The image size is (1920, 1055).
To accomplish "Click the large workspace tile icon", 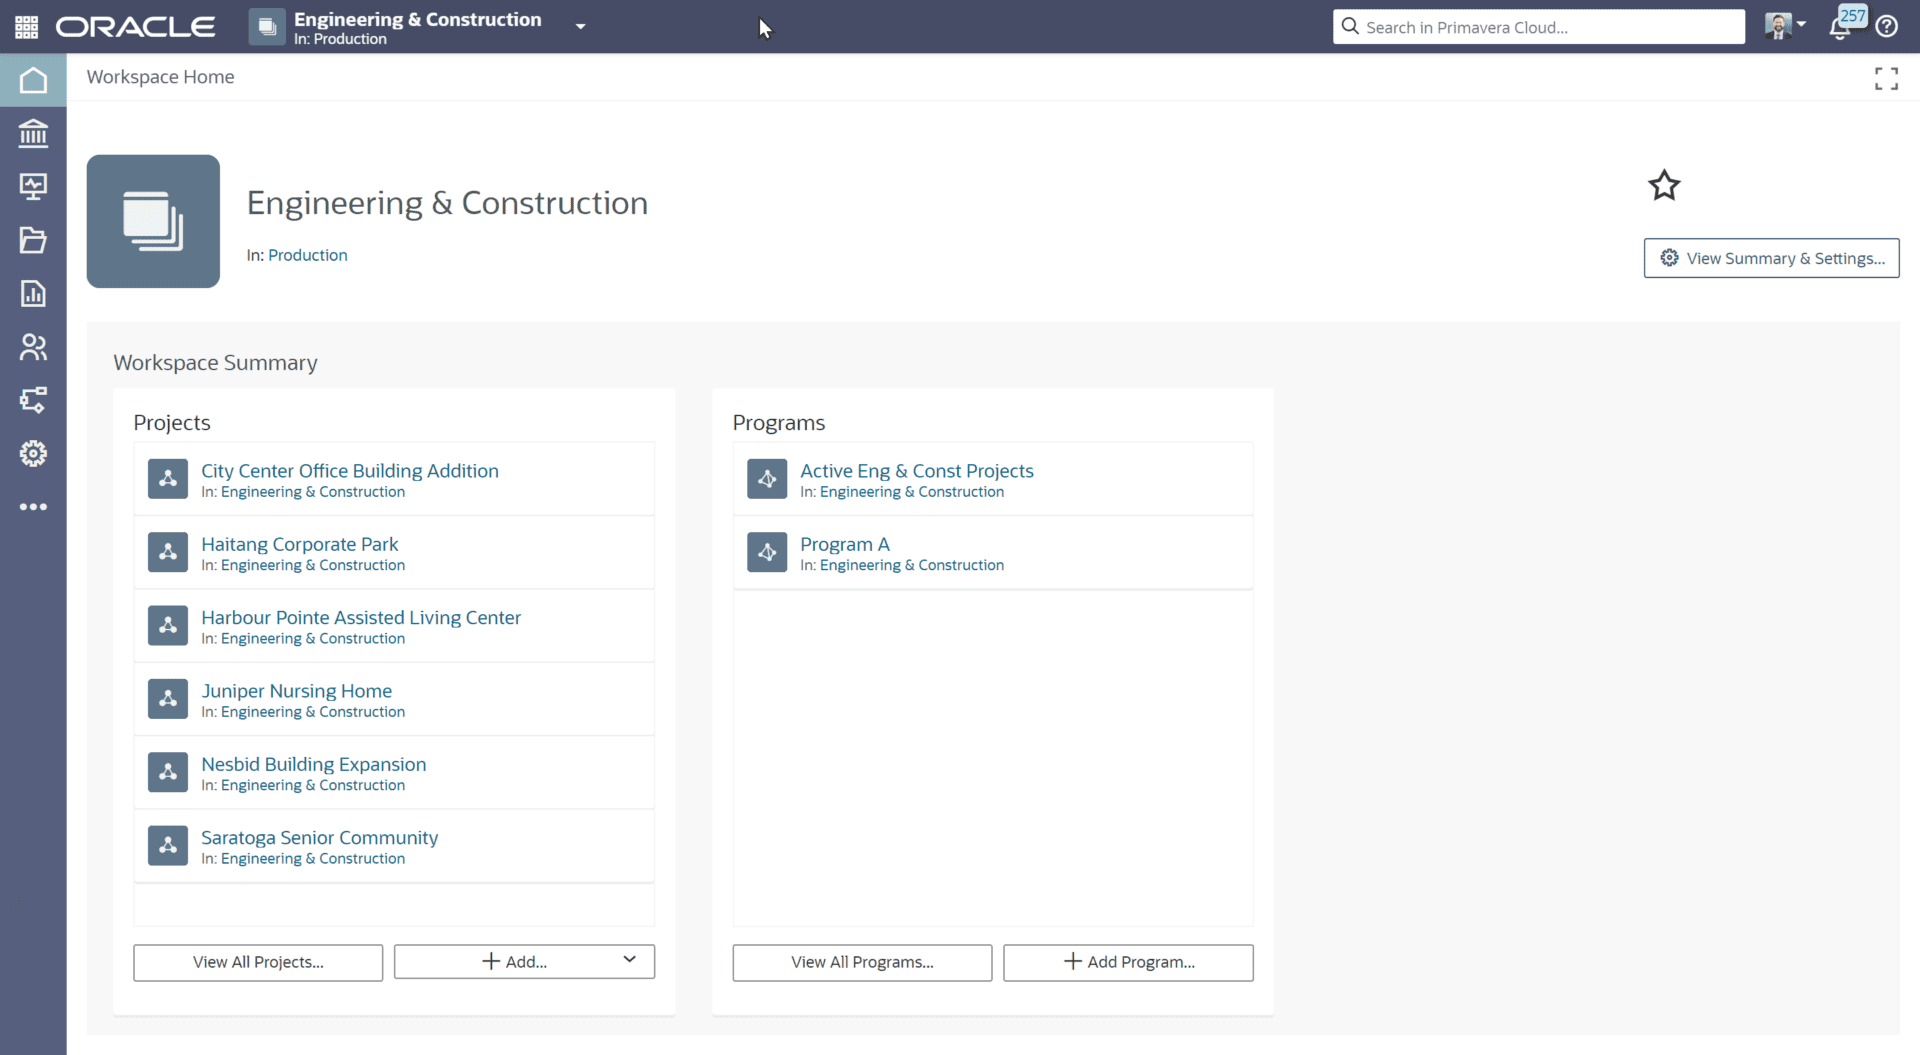I will pos(153,221).
